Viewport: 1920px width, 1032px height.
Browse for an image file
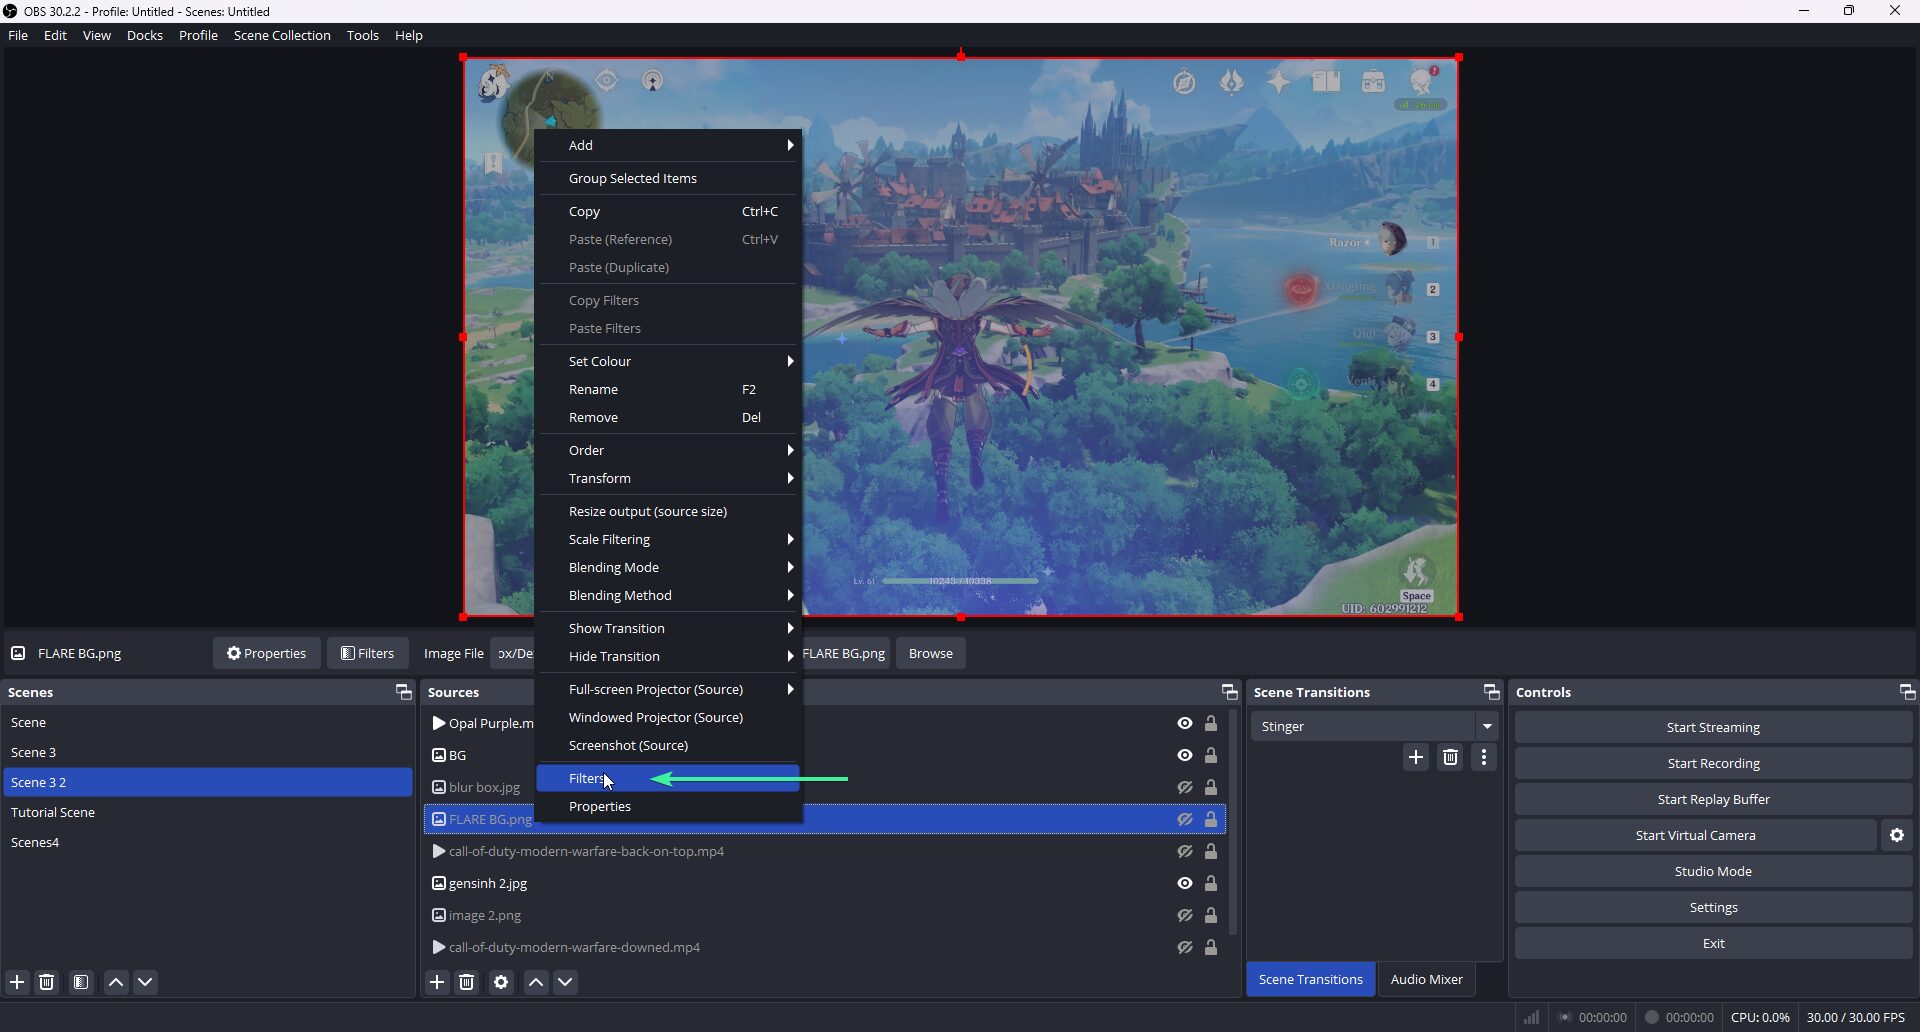tap(931, 653)
